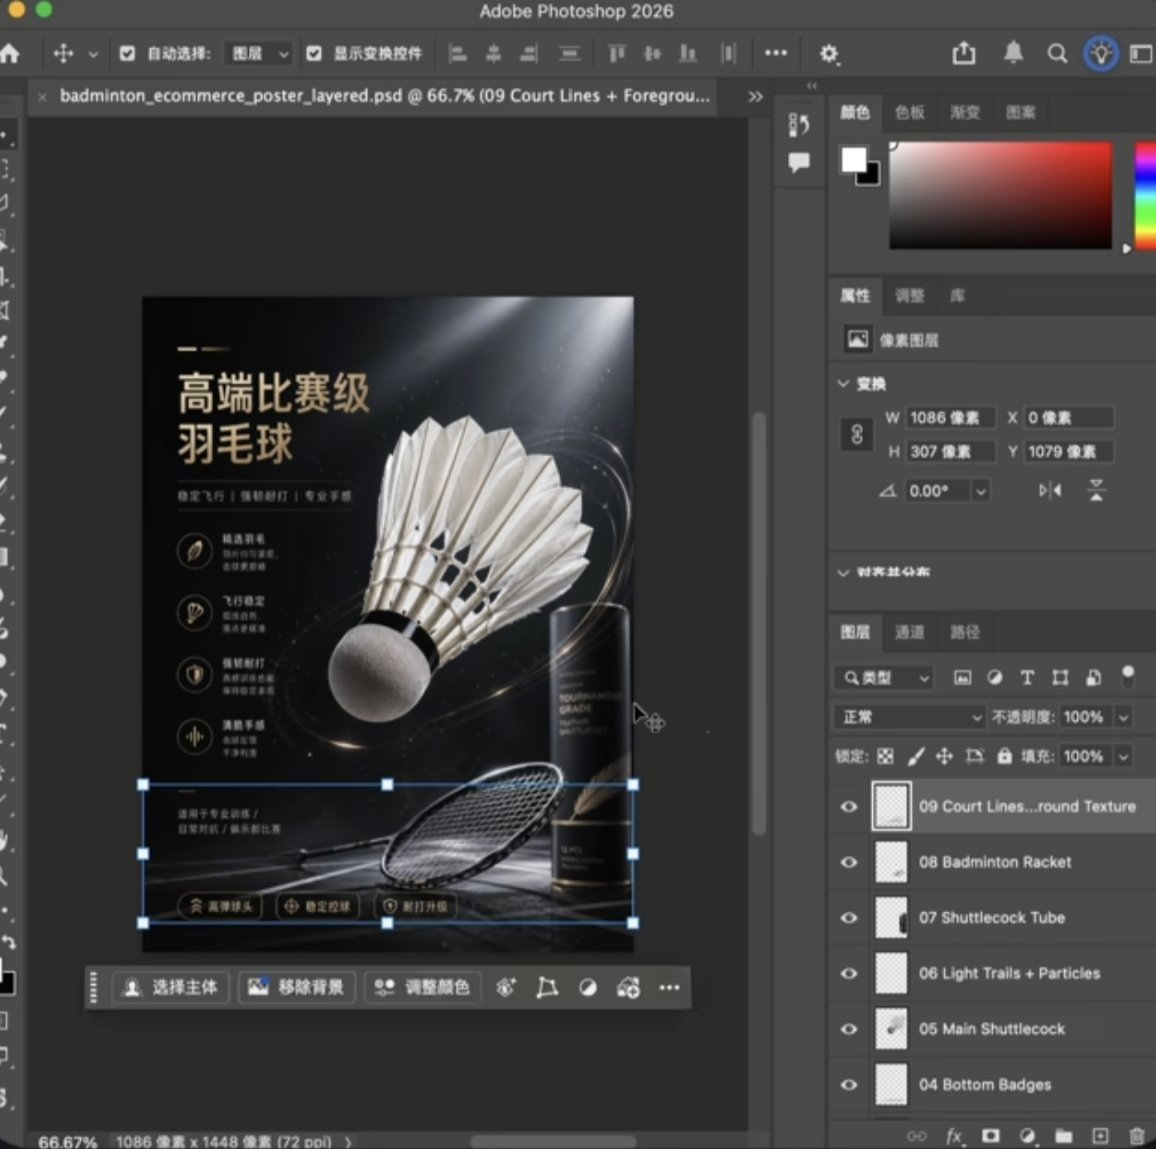The image size is (1156, 1149).
Task: Click the lock all icon in the Layers panel
Action: [1005, 757]
